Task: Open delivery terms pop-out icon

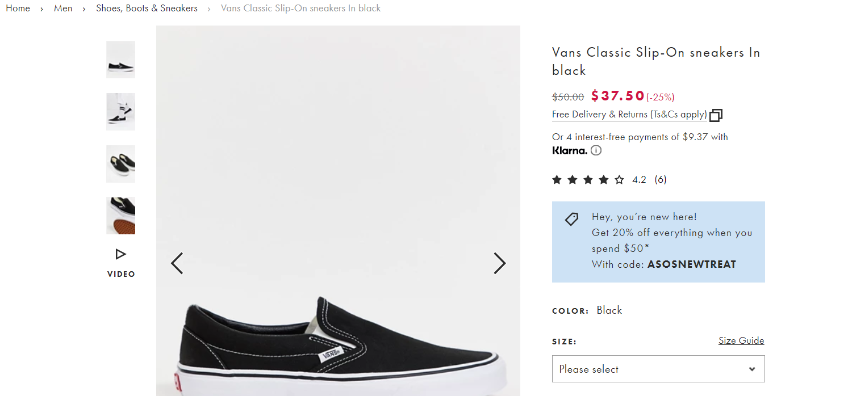Action: (x=716, y=115)
